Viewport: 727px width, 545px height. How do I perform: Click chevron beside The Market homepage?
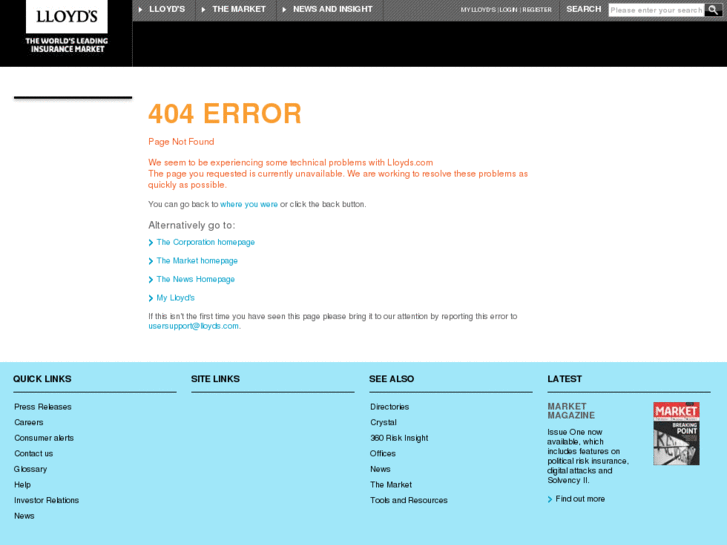[151, 261]
